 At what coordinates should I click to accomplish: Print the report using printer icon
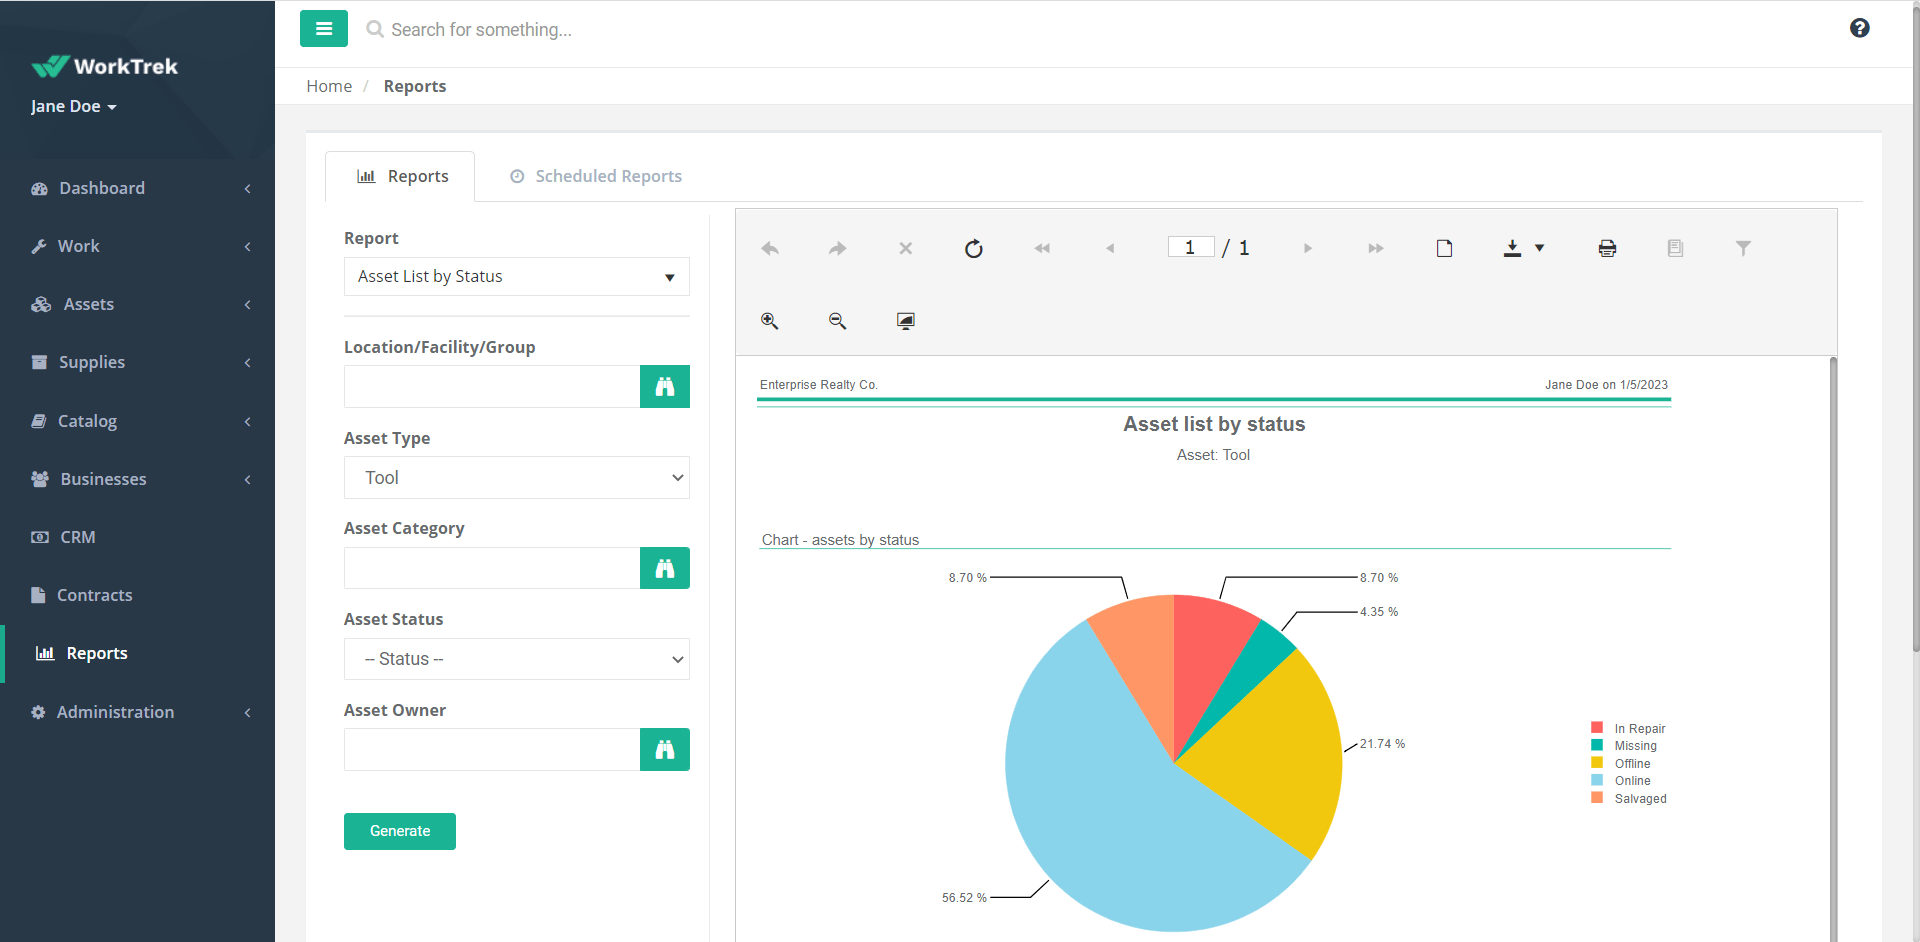coord(1607,248)
